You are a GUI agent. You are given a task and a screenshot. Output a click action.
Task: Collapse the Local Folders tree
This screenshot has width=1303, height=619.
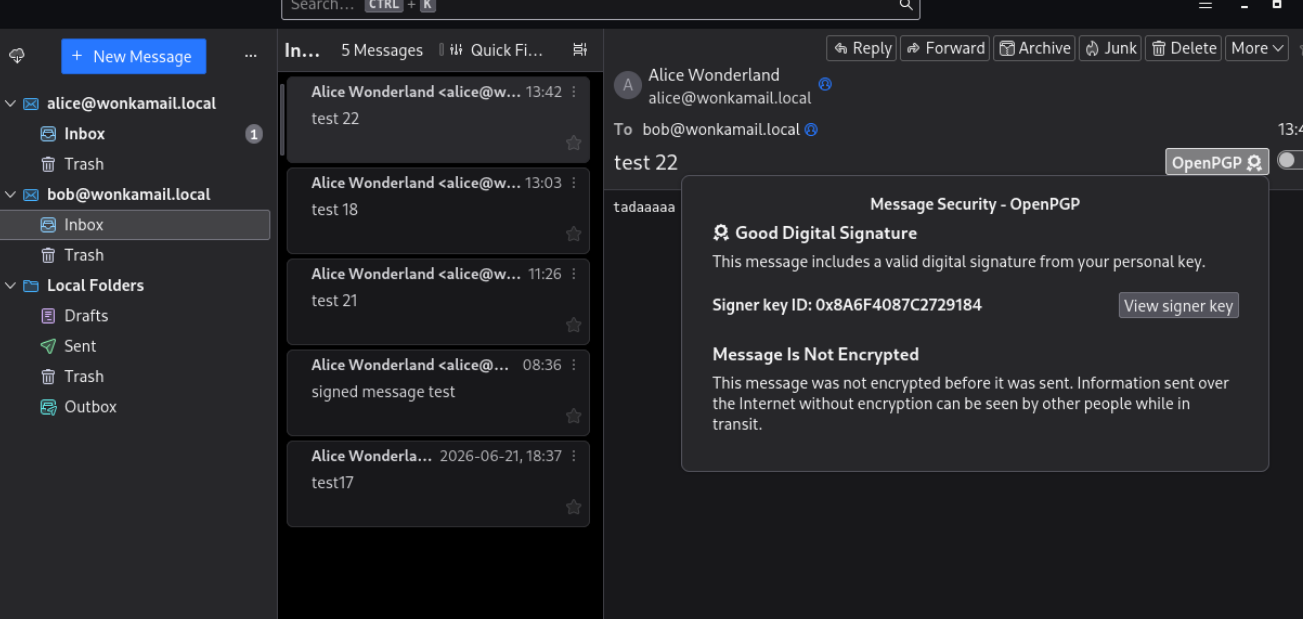click(x=10, y=285)
